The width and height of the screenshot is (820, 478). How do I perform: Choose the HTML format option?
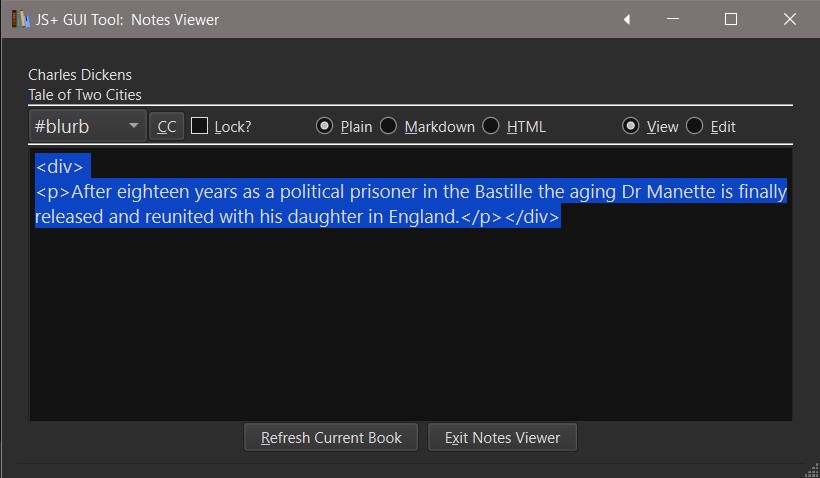491,126
